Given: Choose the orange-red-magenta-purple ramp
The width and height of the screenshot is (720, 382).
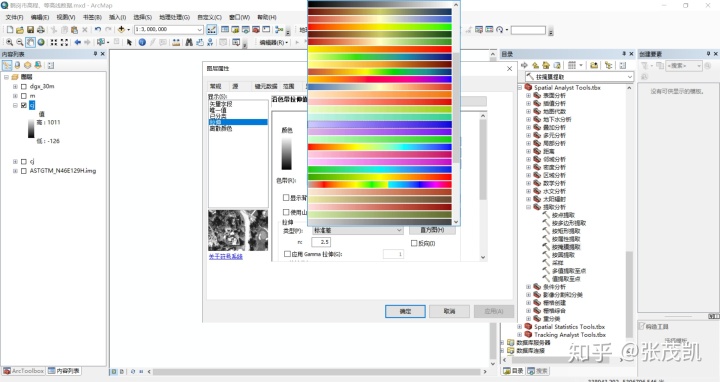Looking at the screenshot, I should (380, 79).
